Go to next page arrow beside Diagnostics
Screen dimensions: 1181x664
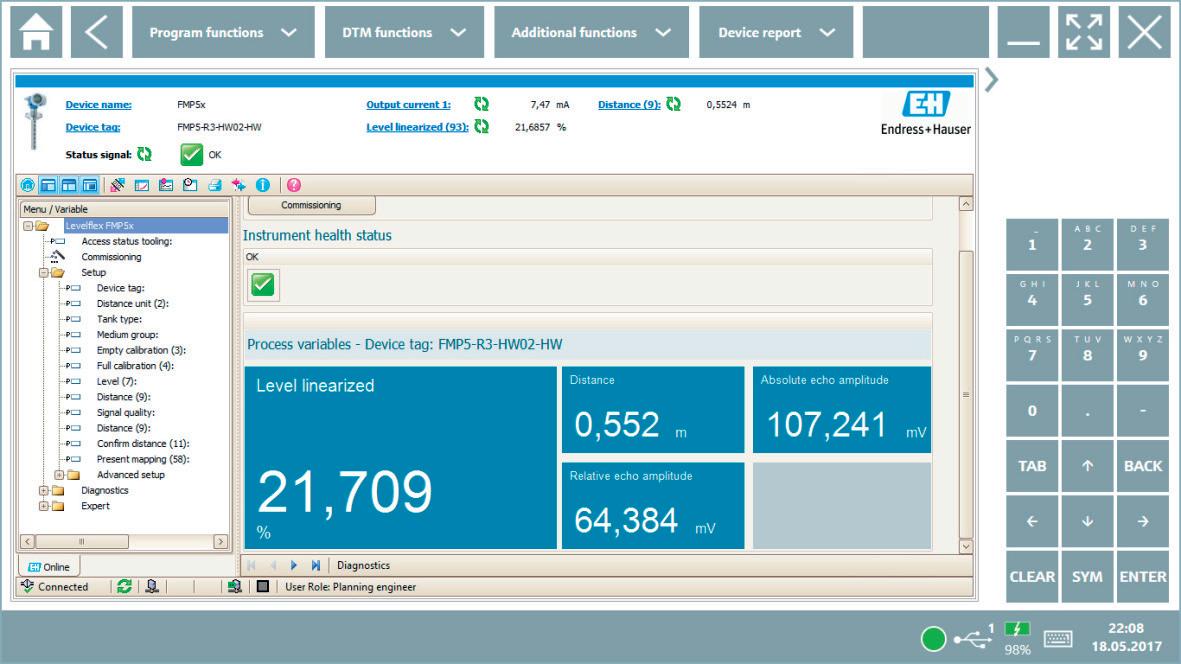294,565
